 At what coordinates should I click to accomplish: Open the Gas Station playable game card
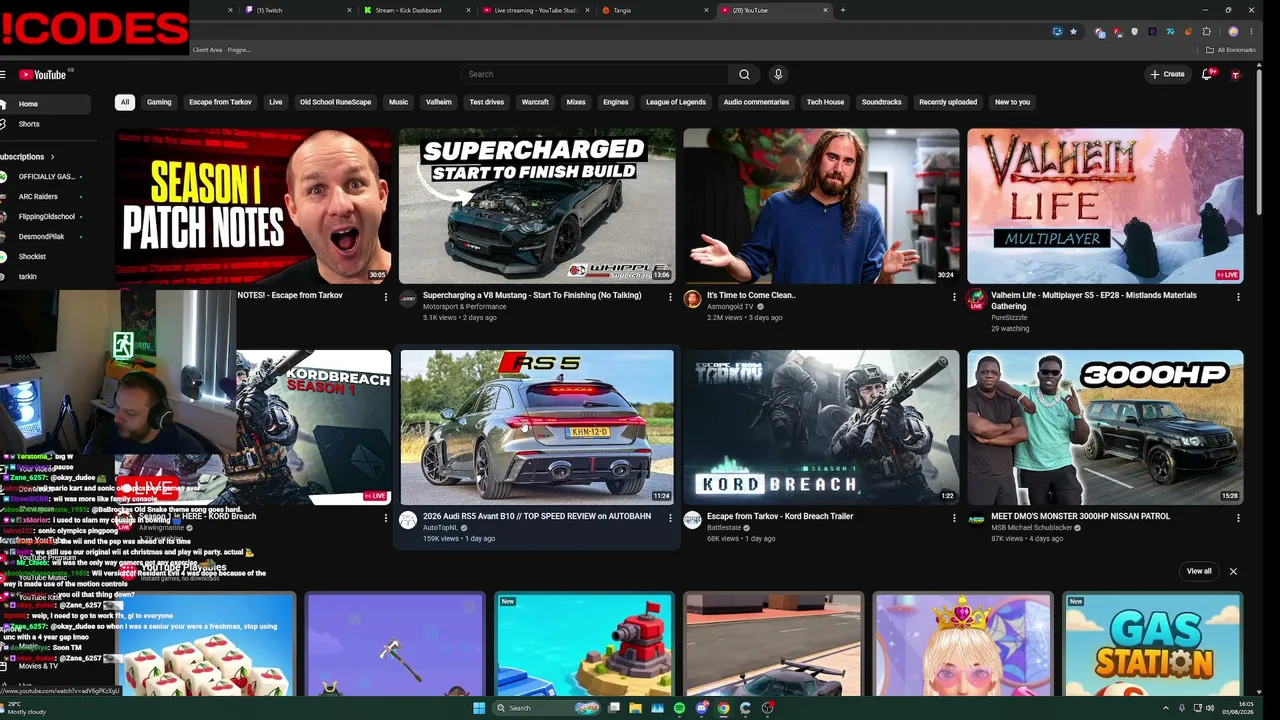[x=1153, y=644]
